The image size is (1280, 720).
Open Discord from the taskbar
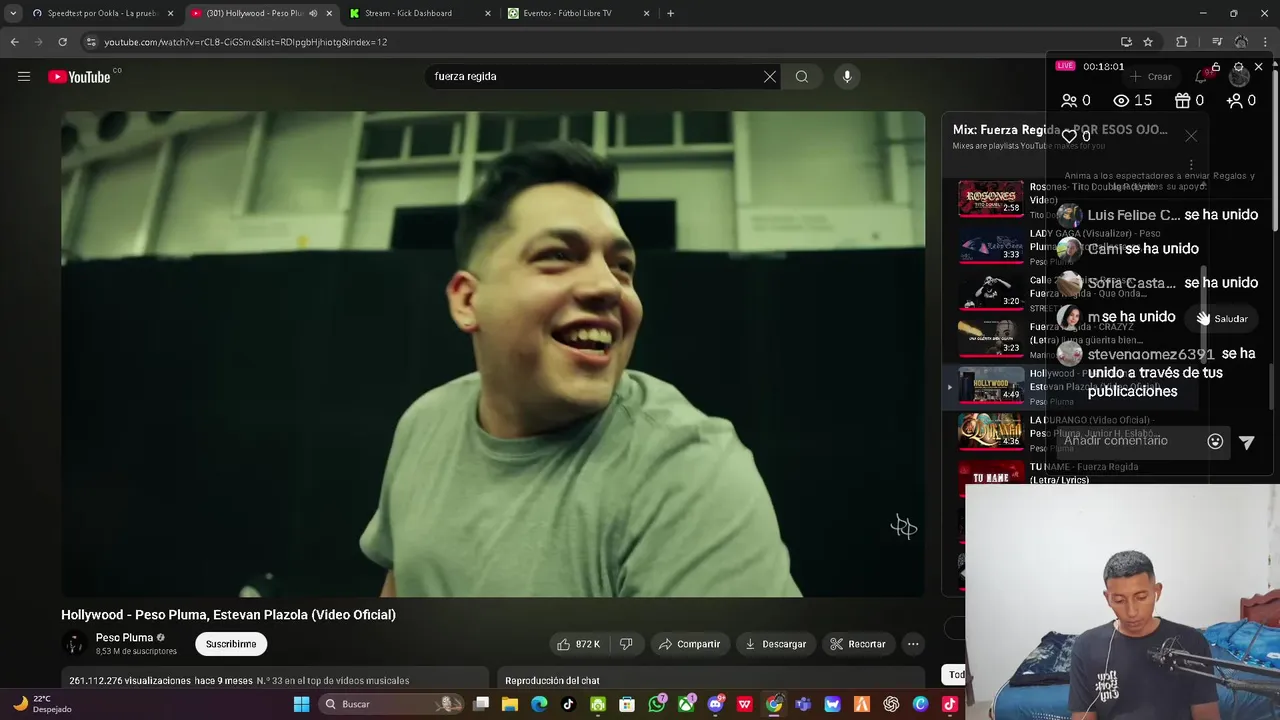coord(715,704)
